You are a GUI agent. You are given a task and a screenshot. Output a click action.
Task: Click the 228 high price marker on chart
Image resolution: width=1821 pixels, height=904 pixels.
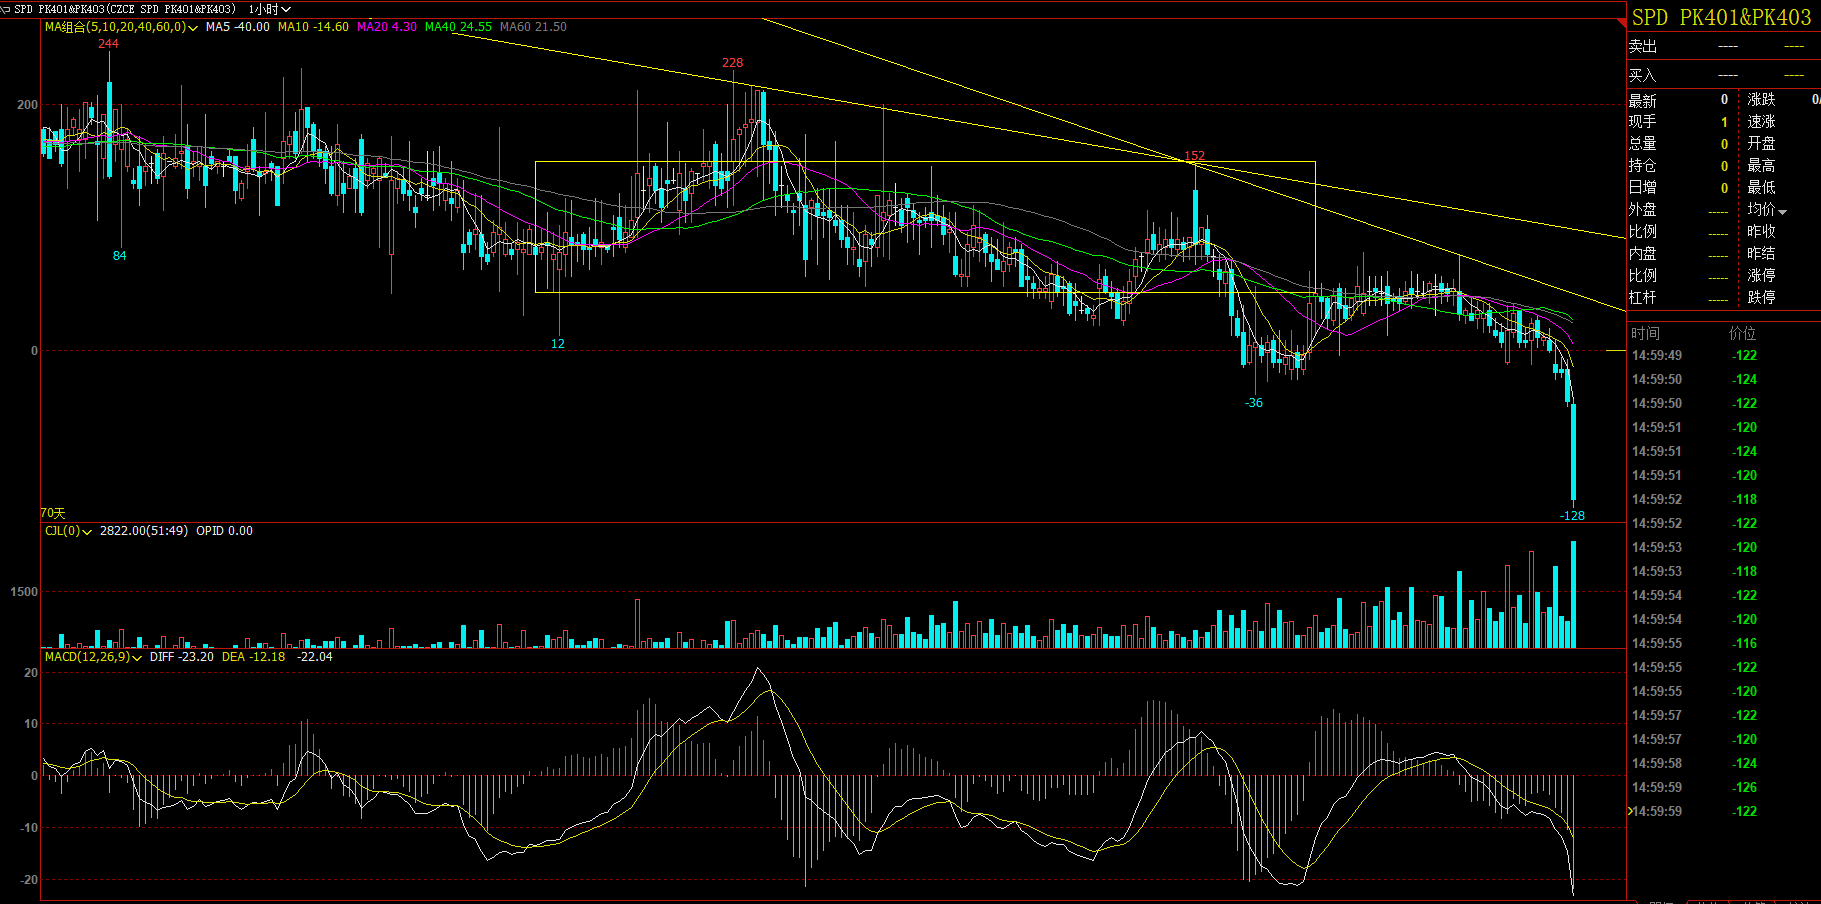click(732, 62)
